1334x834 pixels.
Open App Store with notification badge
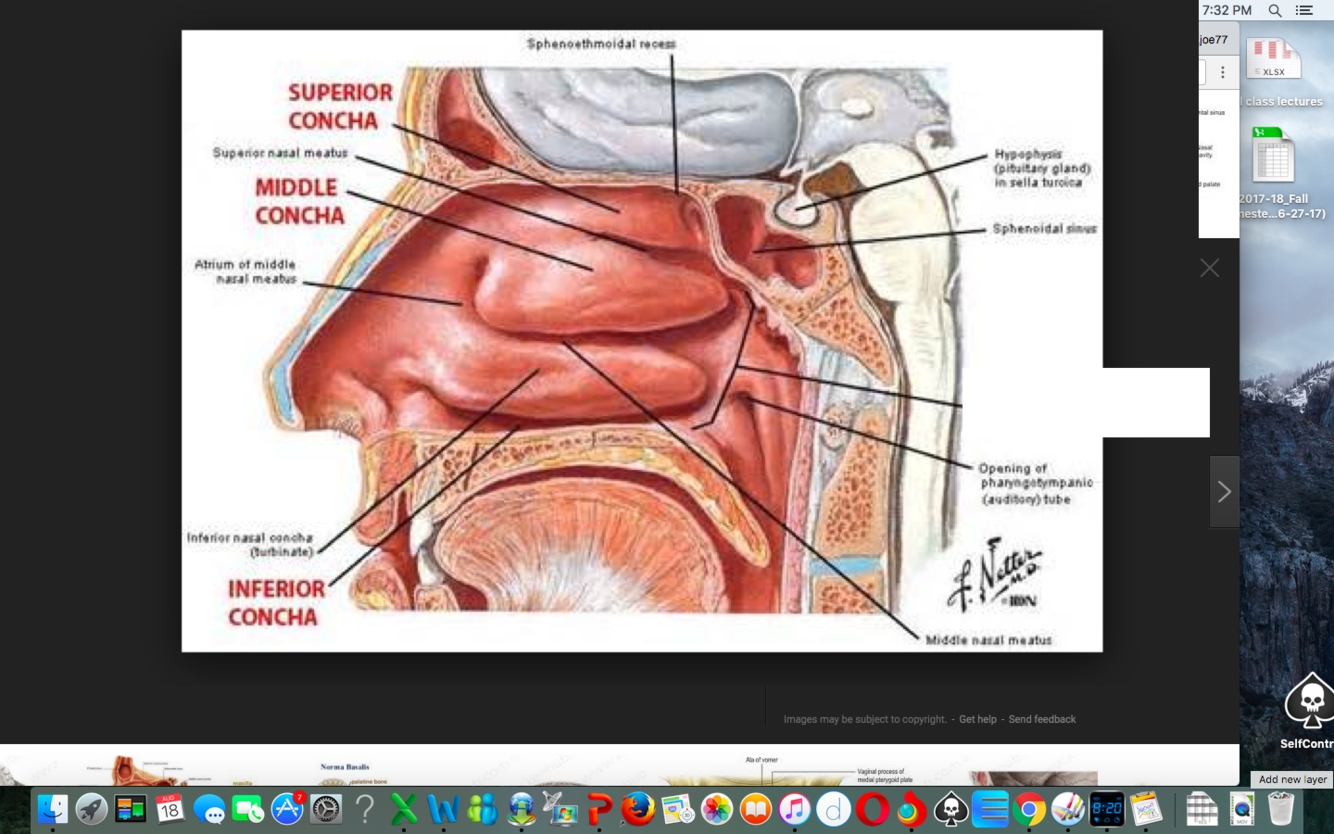[287, 808]
